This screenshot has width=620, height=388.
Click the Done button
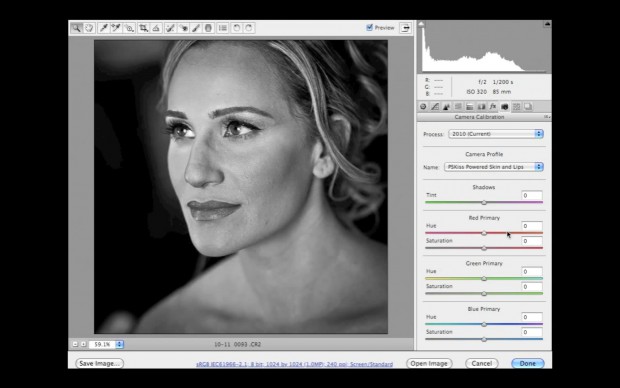click(527, 363)
